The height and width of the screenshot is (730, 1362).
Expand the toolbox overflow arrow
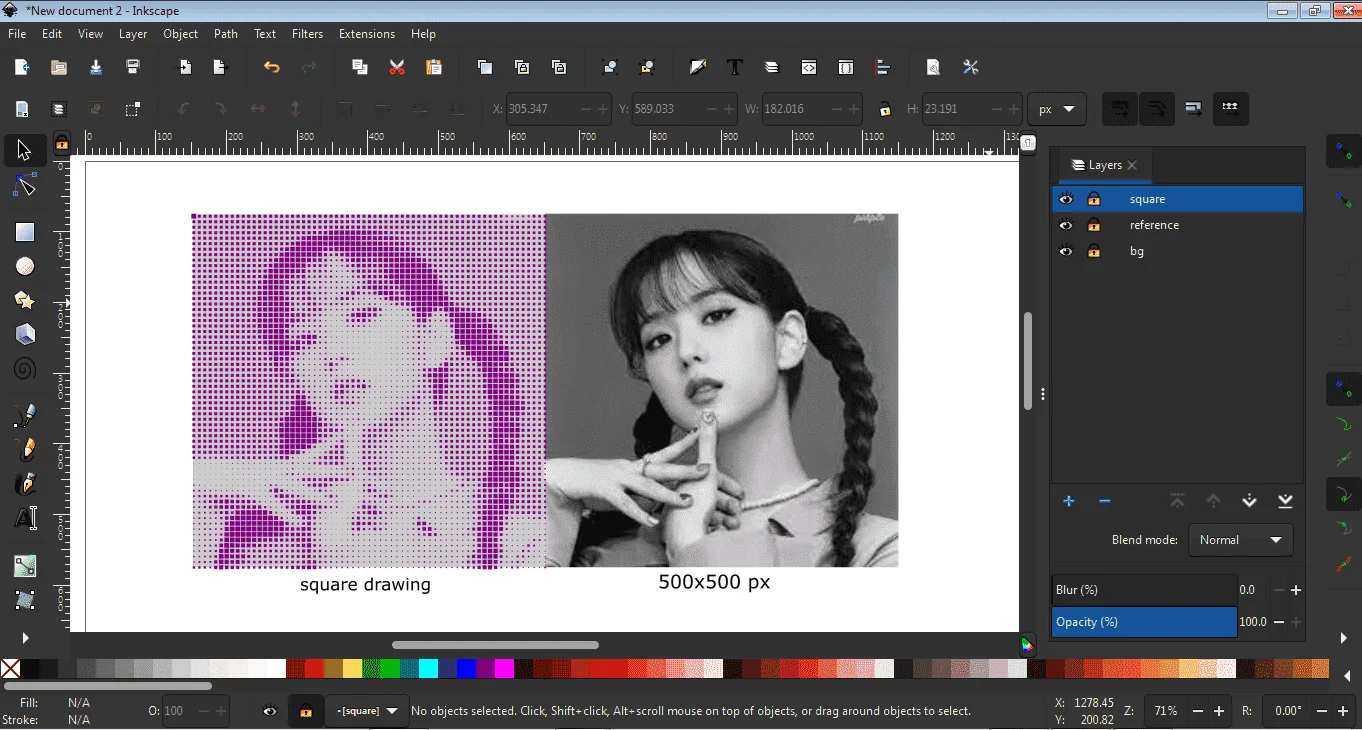(x=25, y=638)
